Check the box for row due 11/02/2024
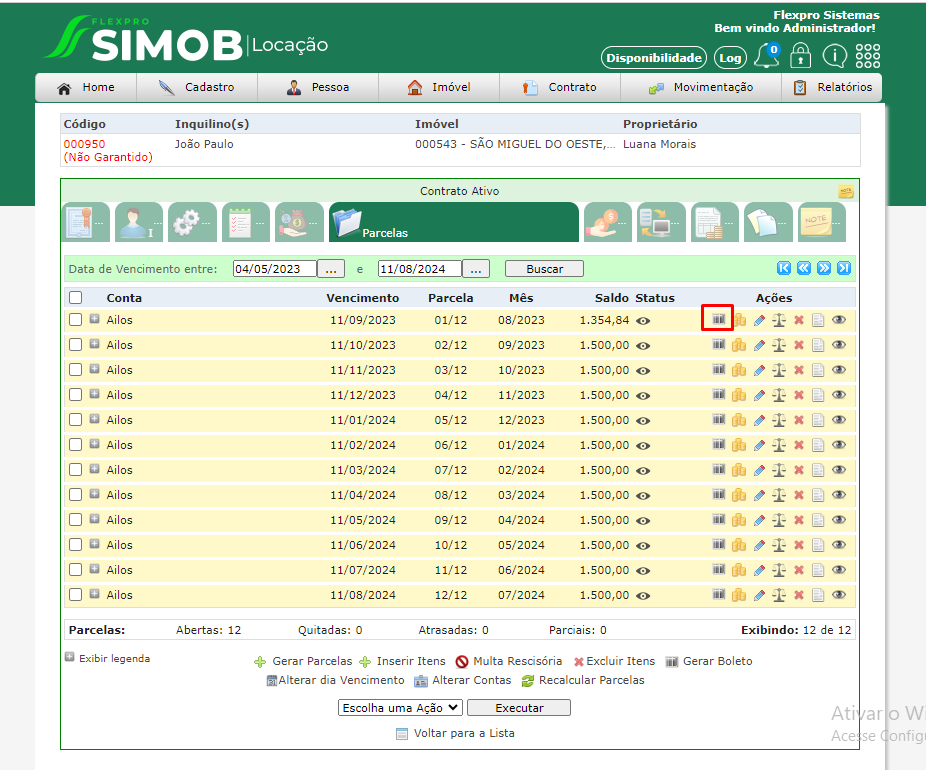 click(76, 445)
